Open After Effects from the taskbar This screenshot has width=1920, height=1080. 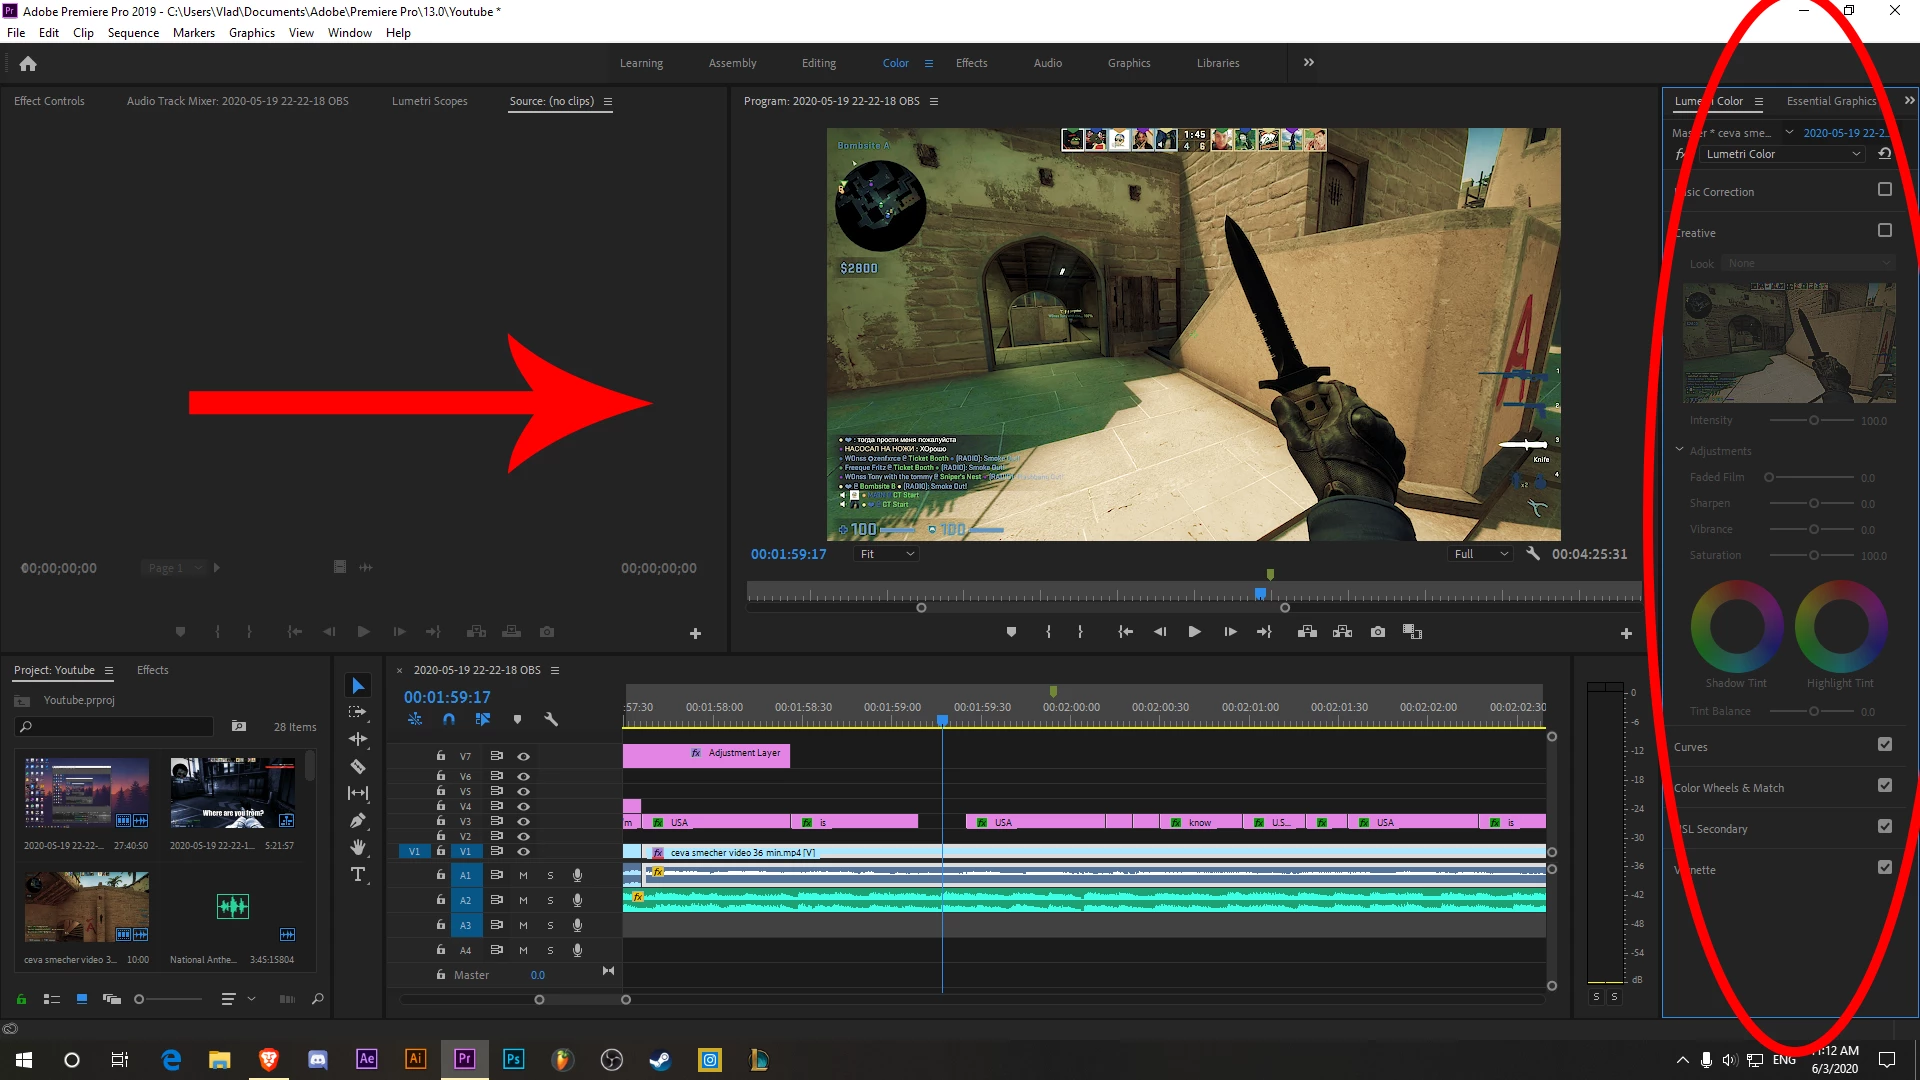pyautogui.click(x=366, y=1059)
